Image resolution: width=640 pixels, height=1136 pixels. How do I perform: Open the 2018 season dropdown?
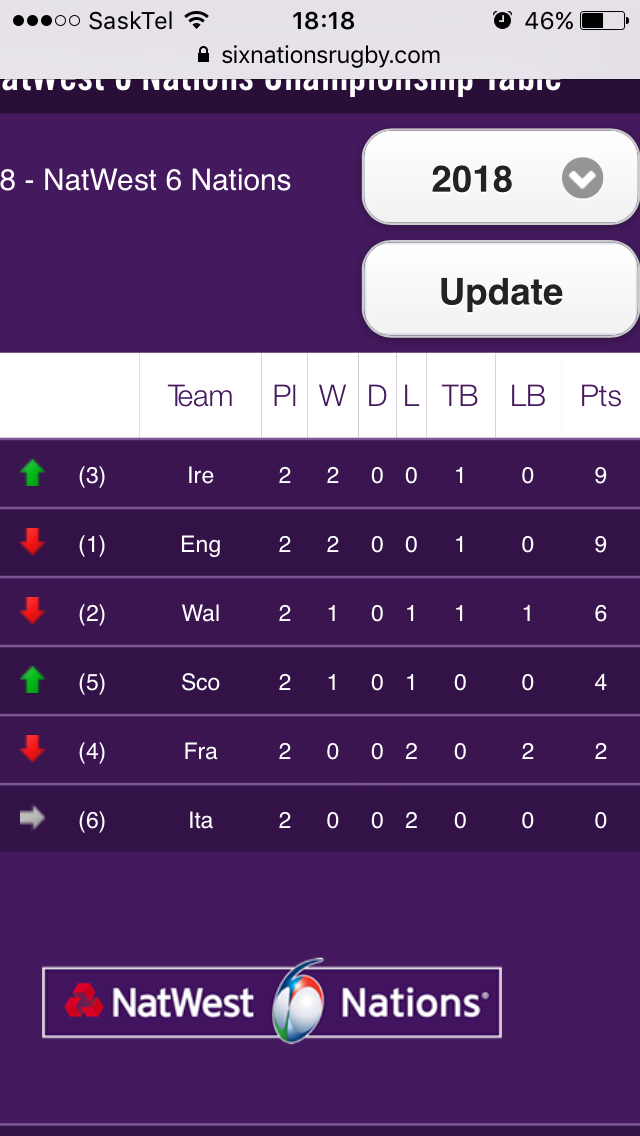[x=500, y=179]
